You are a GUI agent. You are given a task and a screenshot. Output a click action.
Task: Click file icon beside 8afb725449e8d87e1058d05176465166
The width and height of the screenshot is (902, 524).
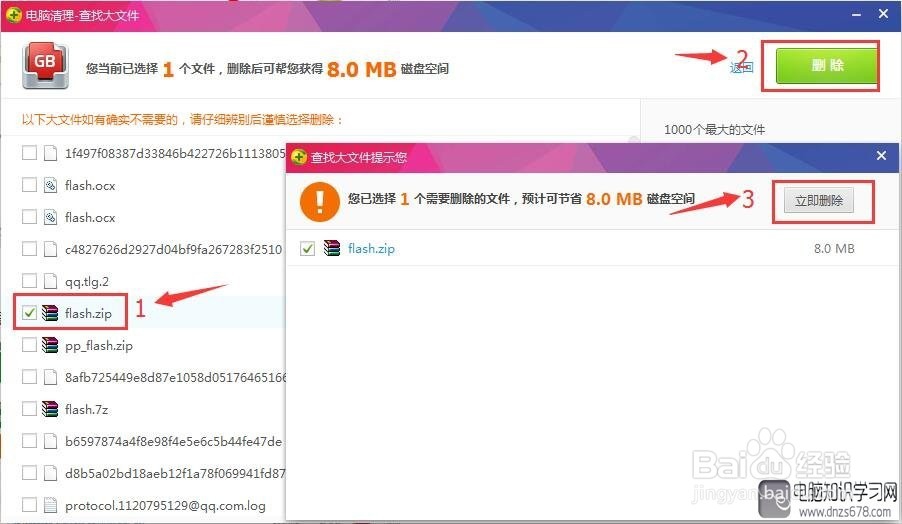tap(51, 377)
